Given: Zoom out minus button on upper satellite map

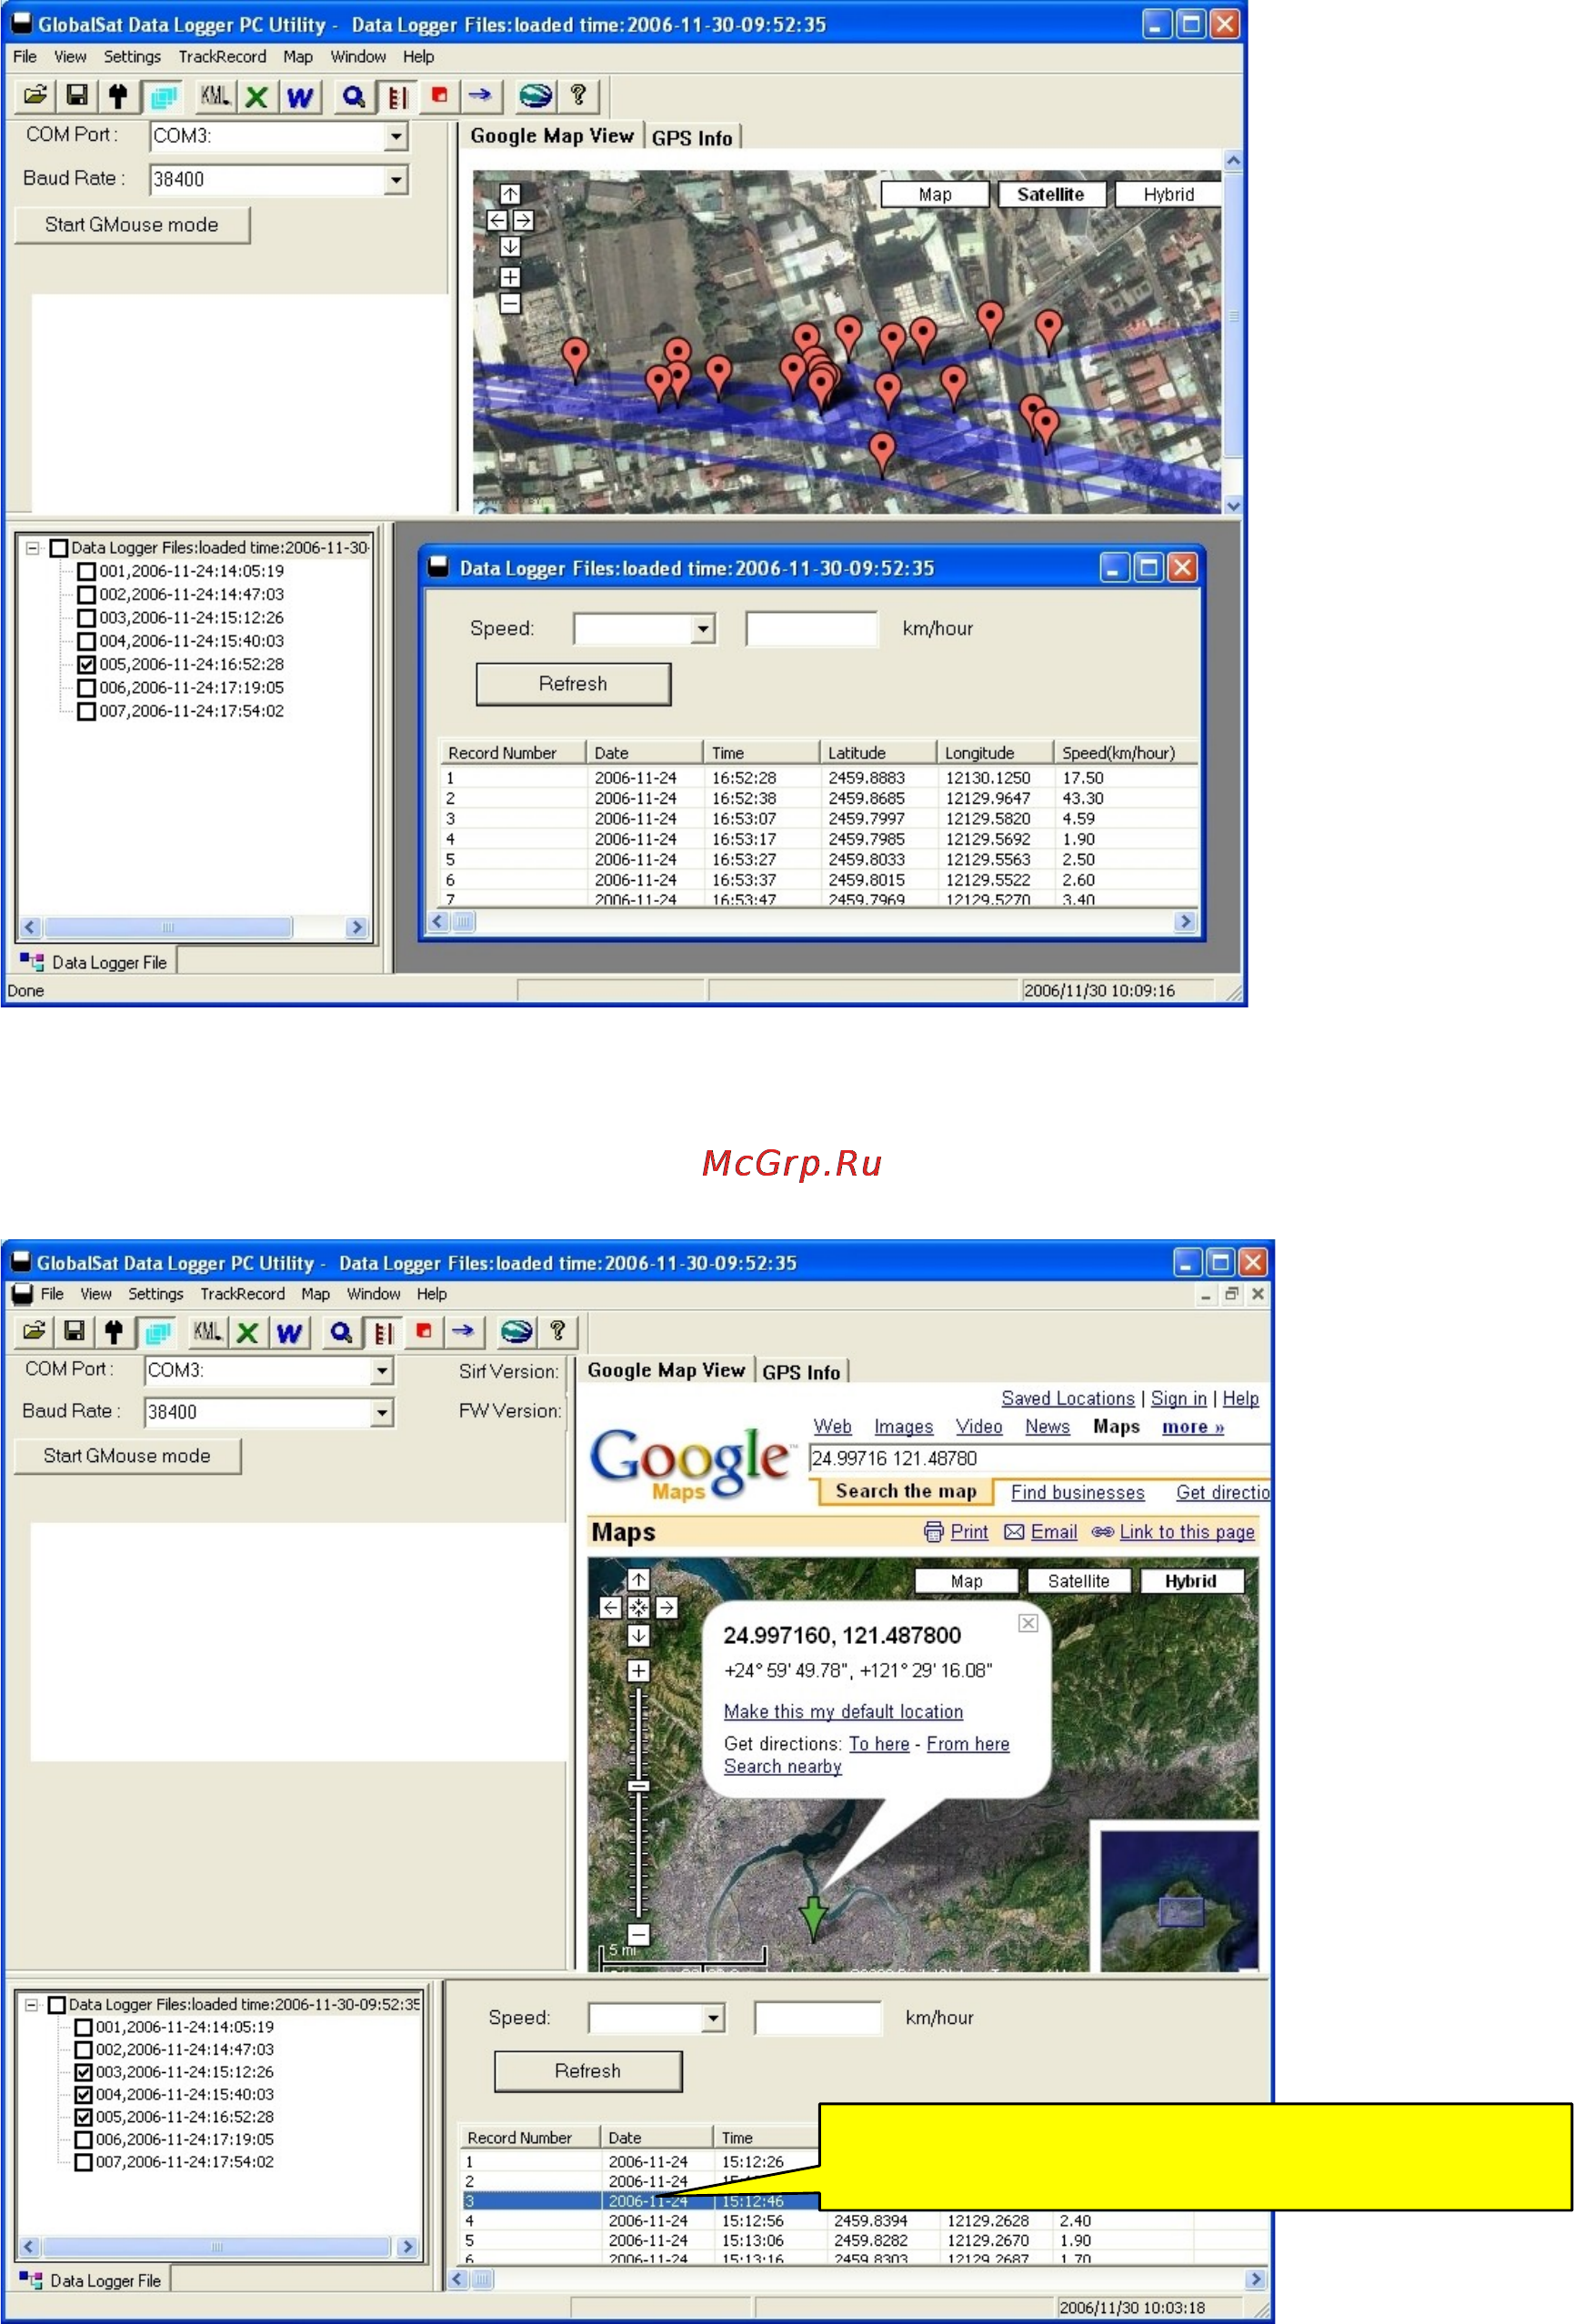Looking at the screenshot, I should [x=510, y=302].
